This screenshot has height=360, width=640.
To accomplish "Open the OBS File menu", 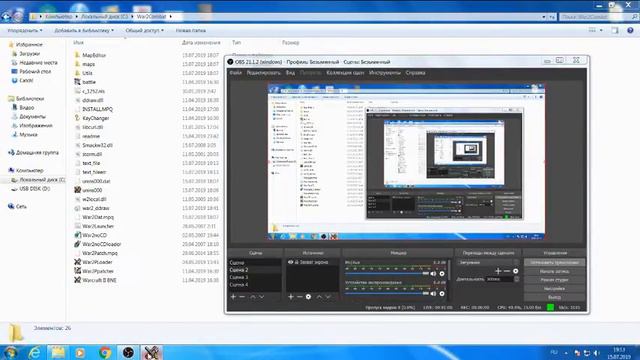I will tap(236, 73).
